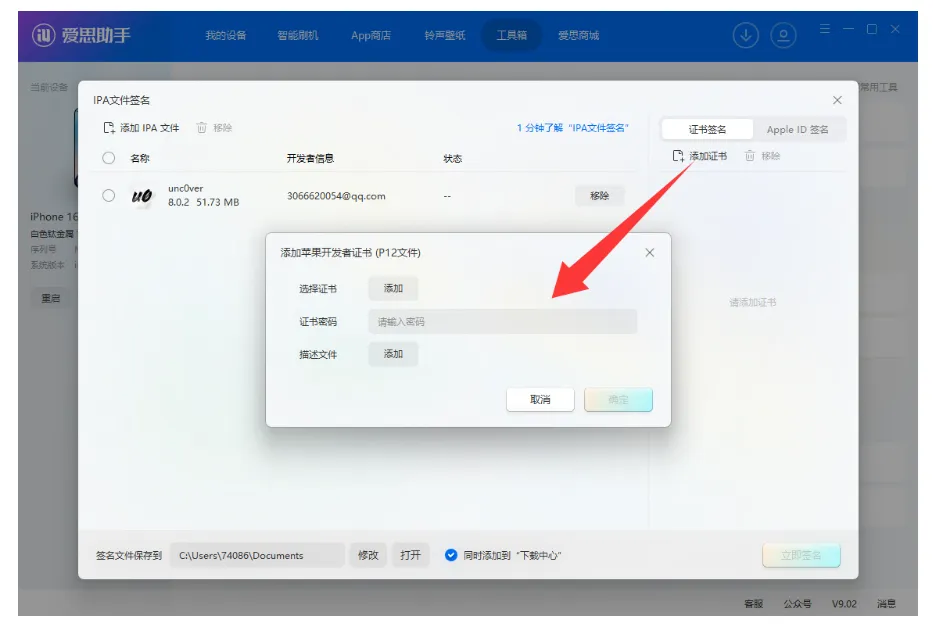
Task: Click the 移除 trash item beside 添加证书
Action: point(762,156)
